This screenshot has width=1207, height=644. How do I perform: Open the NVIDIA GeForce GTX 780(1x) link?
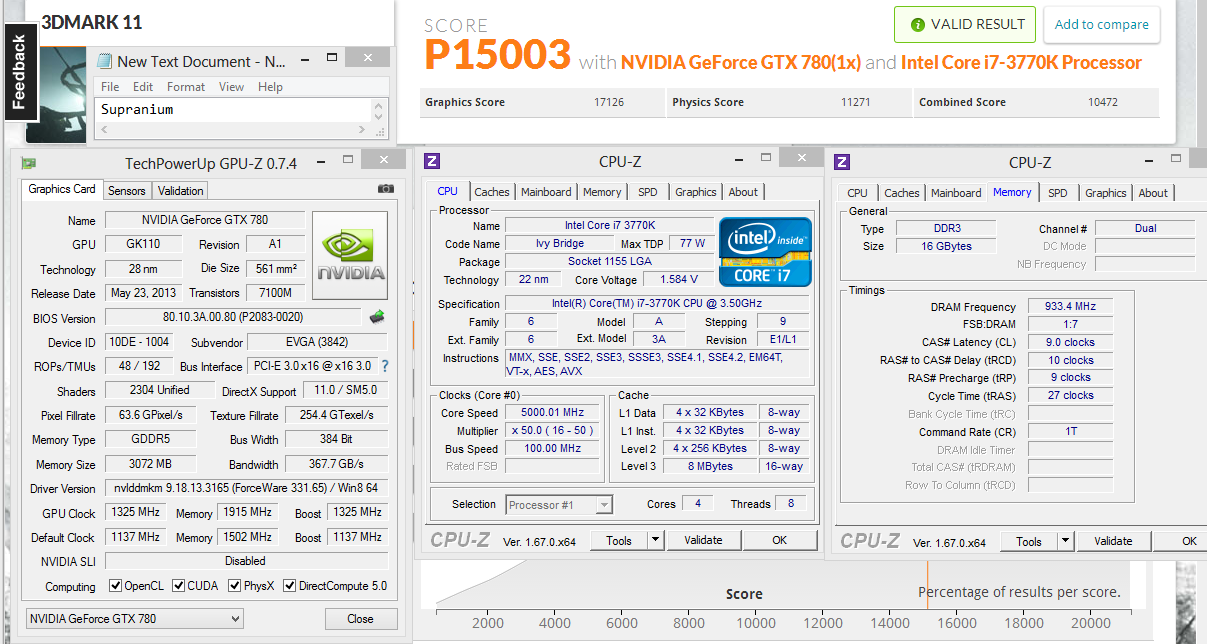[741, 62]
